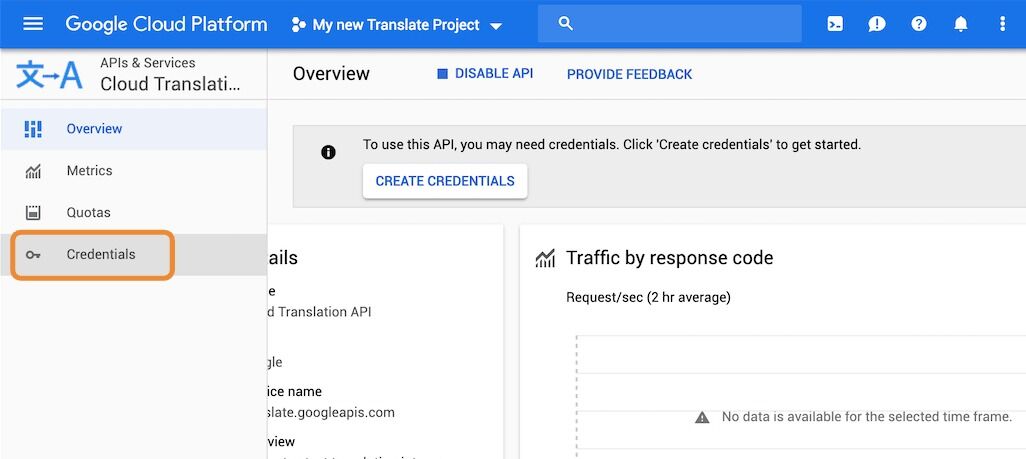The image size is (1026, 459).
Task: Open the three-dot more options menu
Action: click(1002, 24)
